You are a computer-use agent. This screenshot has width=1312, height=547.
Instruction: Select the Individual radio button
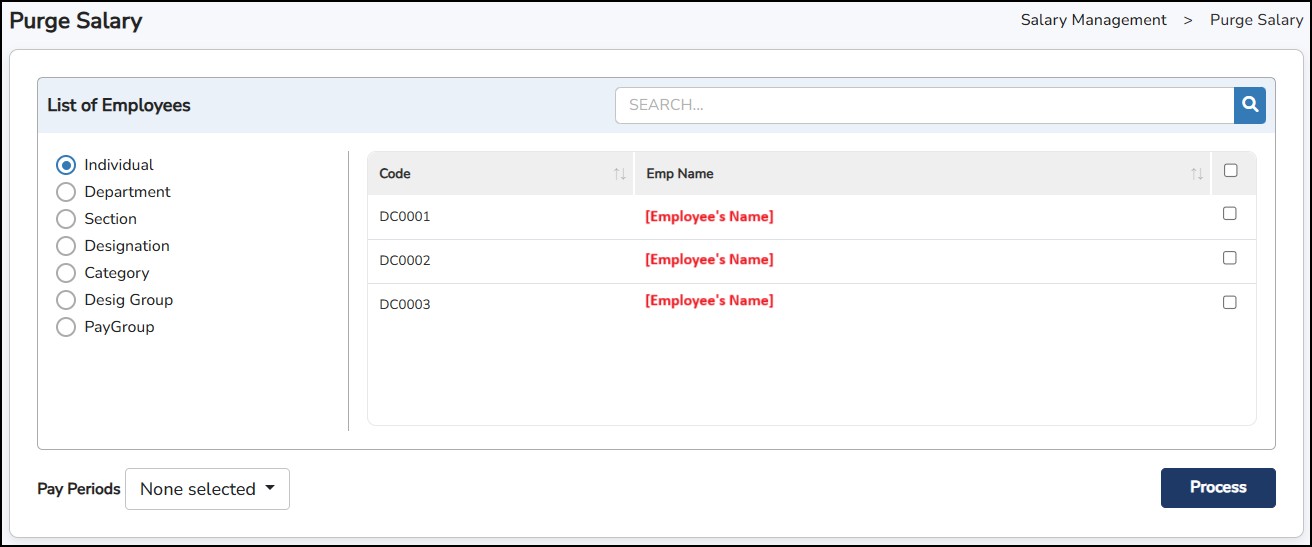(66, 165)
